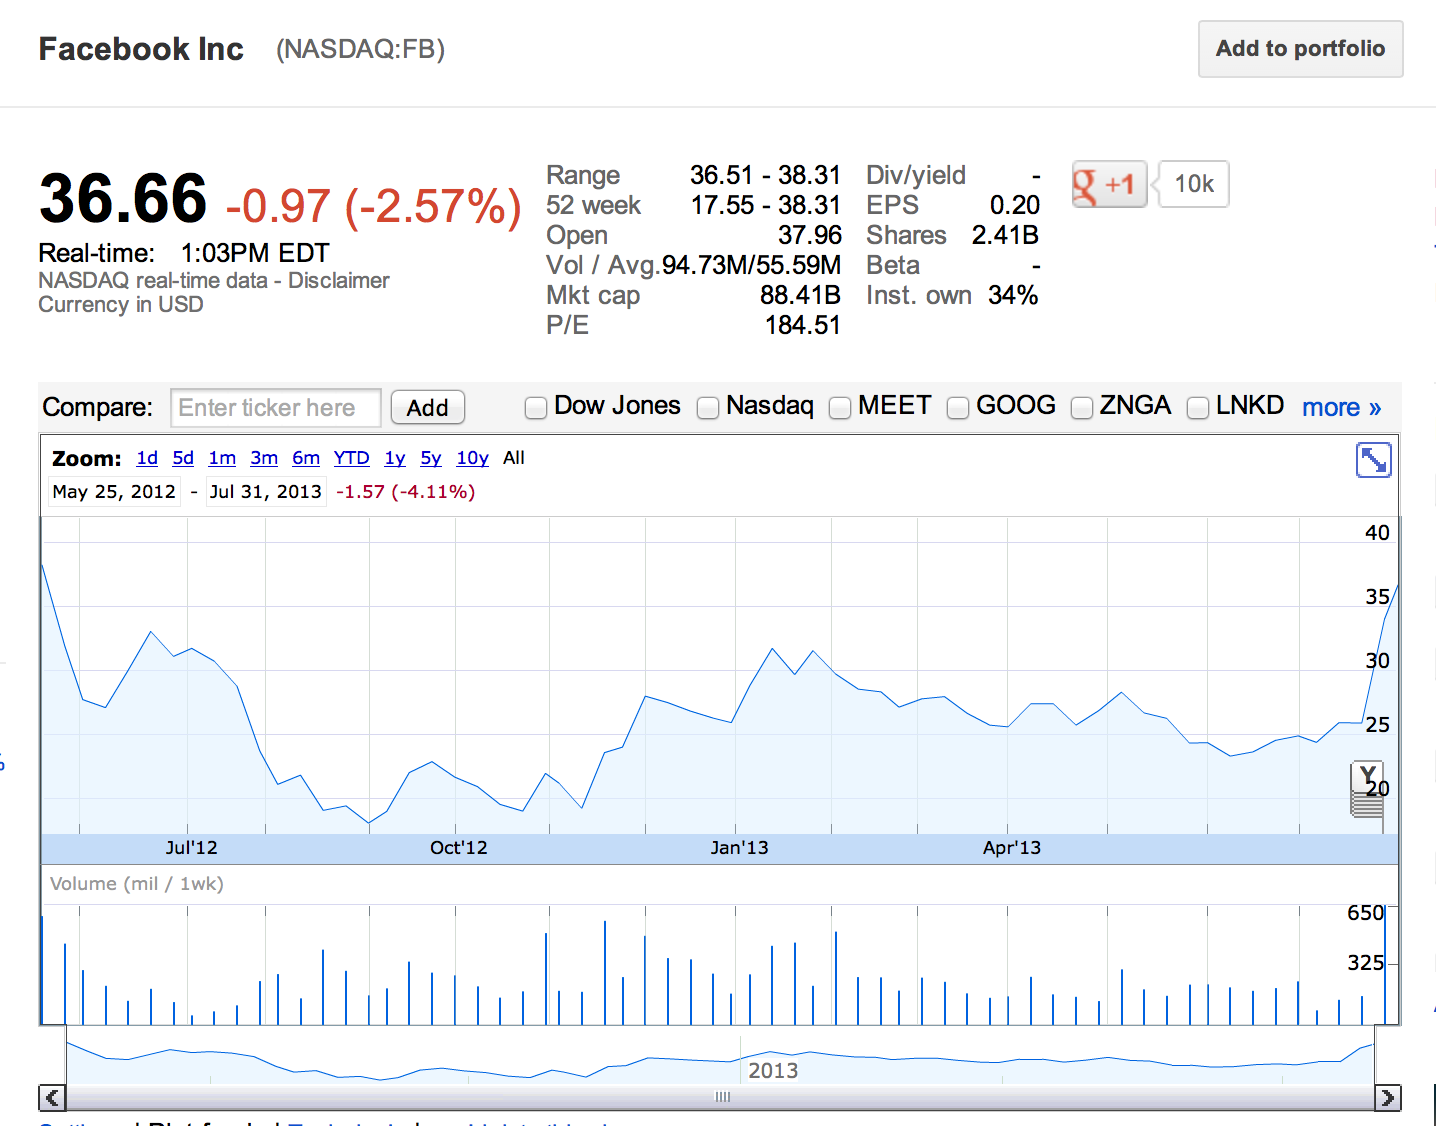Enable the Nasdaq comparison

pos(708,408)
